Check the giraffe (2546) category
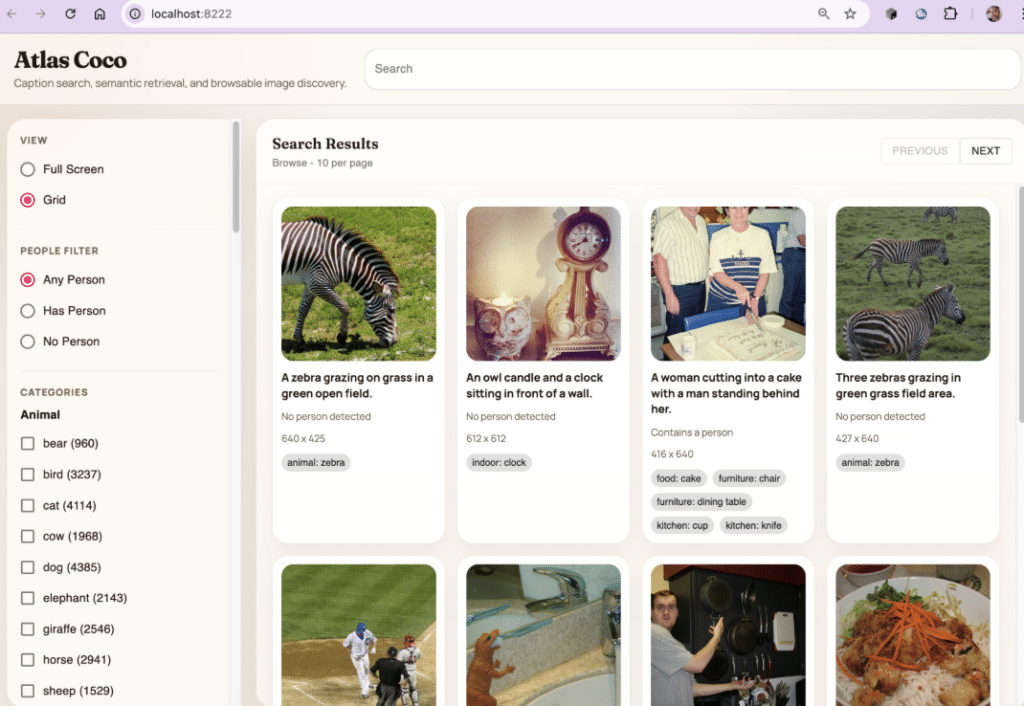1024x706 pixels. click(27, 629)
